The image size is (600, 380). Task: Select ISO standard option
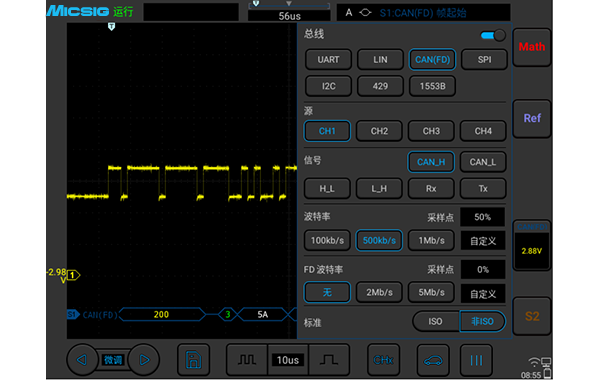pos(435,321)
